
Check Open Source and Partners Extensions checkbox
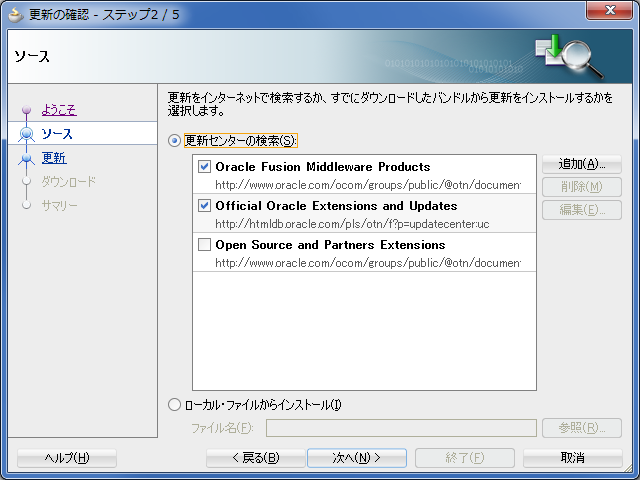coord(204,244)
